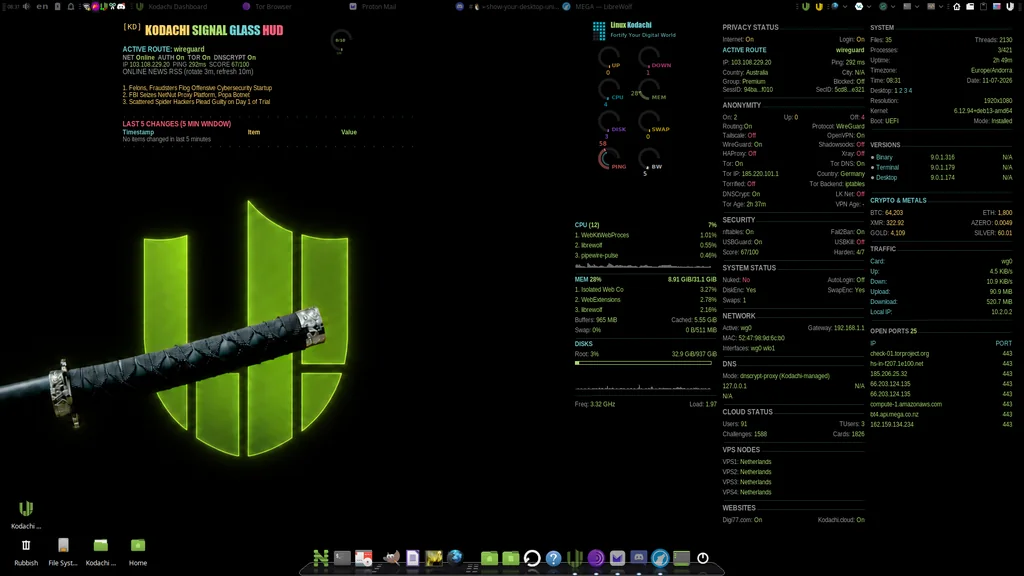Image resolution: width=1024 pixels, height=576 pixels.
Task: Expand the dropdown beside white hexagon tray icon
Action: click(x=869, y=7)
